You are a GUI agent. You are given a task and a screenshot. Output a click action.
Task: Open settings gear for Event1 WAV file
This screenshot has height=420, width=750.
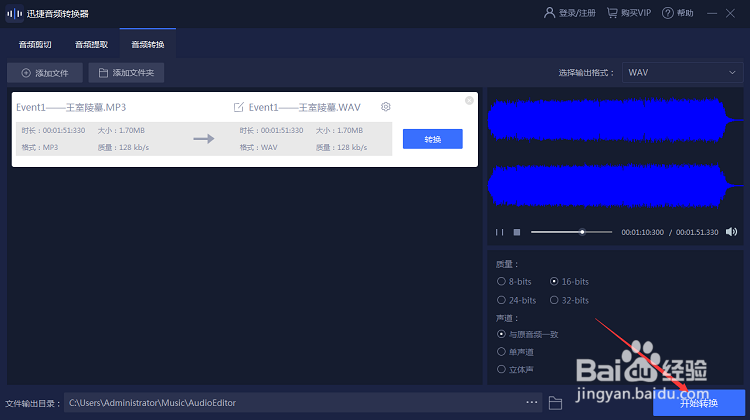[386, 107]
